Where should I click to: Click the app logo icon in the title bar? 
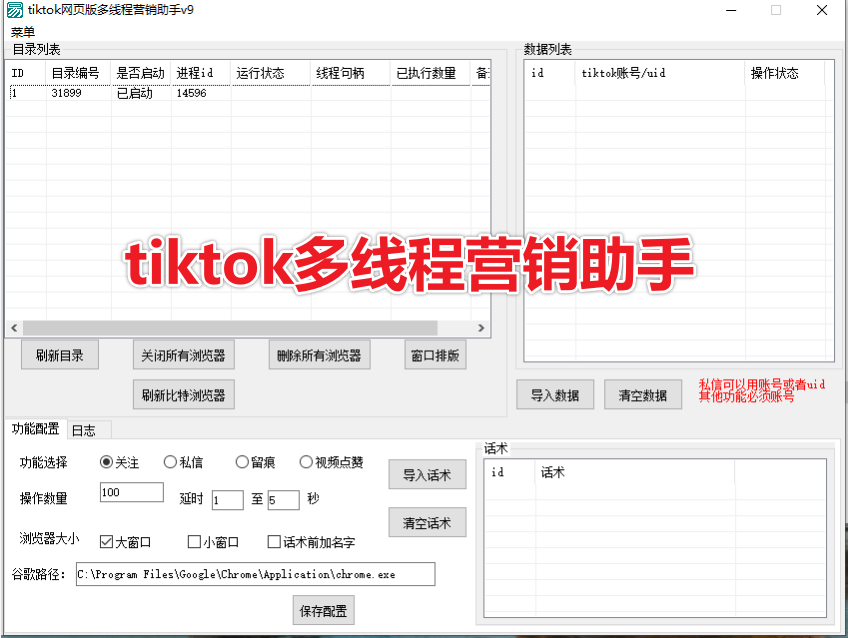tap(15, 10)
